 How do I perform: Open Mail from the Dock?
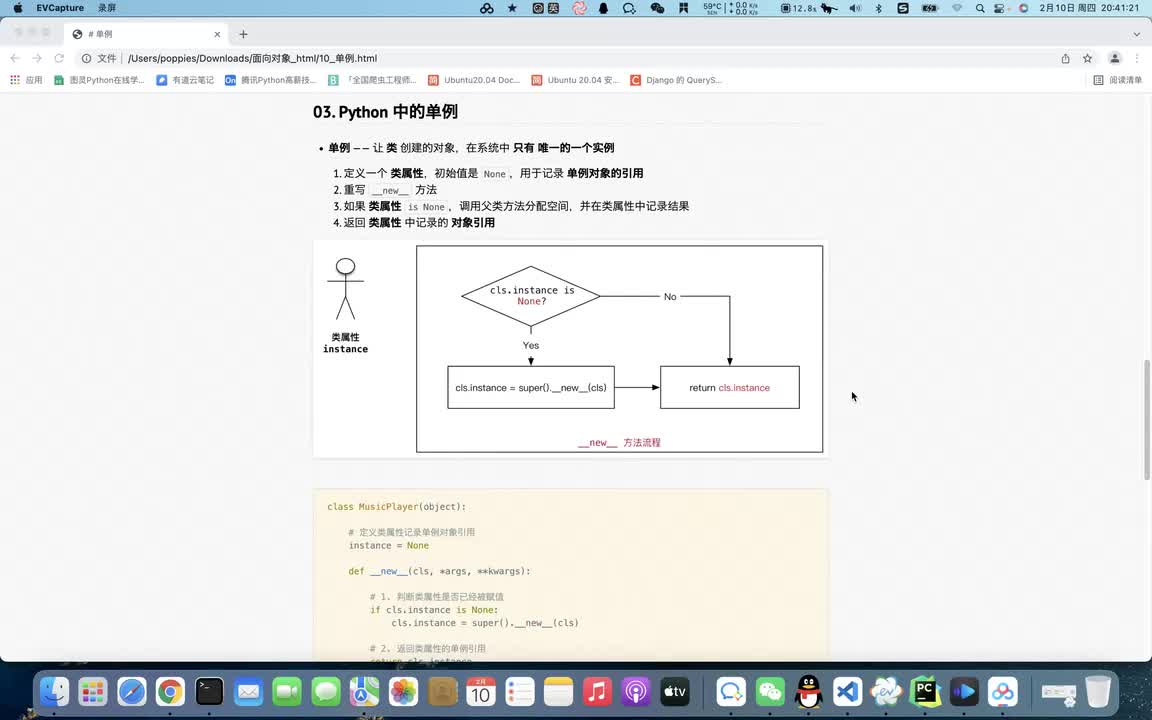coord(248,691)
